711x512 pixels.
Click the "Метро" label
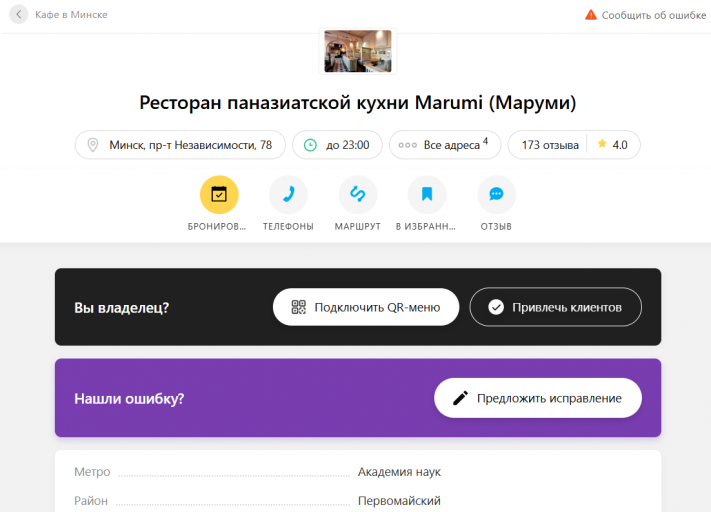92,472
